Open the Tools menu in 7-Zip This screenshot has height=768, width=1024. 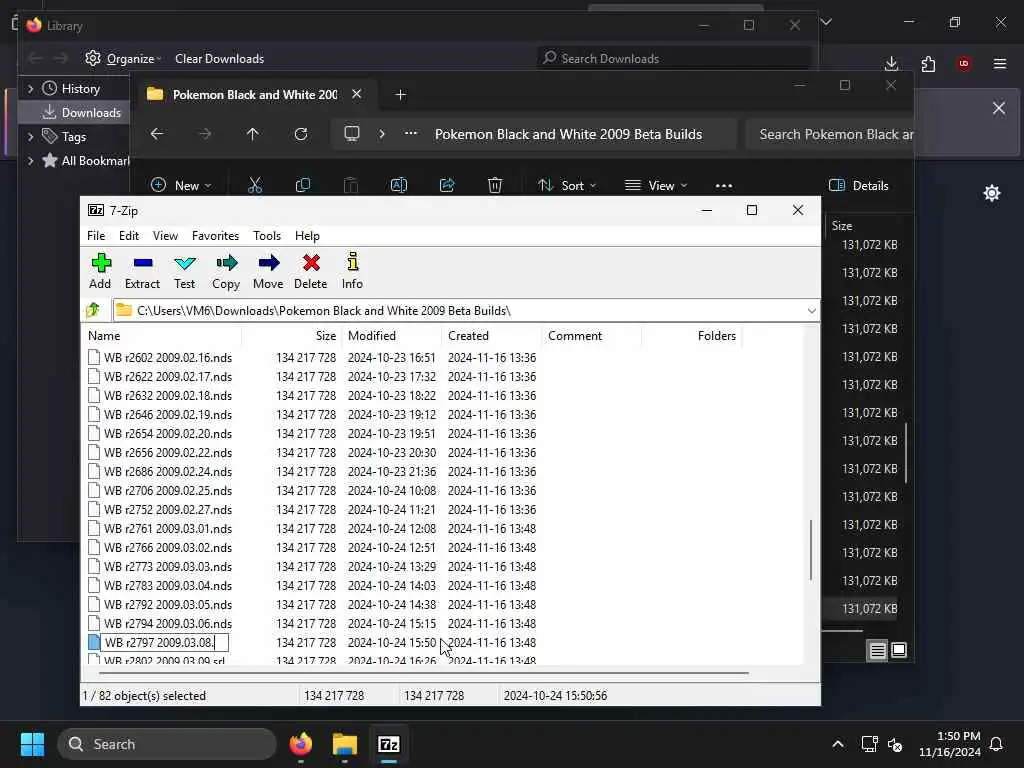267,236
